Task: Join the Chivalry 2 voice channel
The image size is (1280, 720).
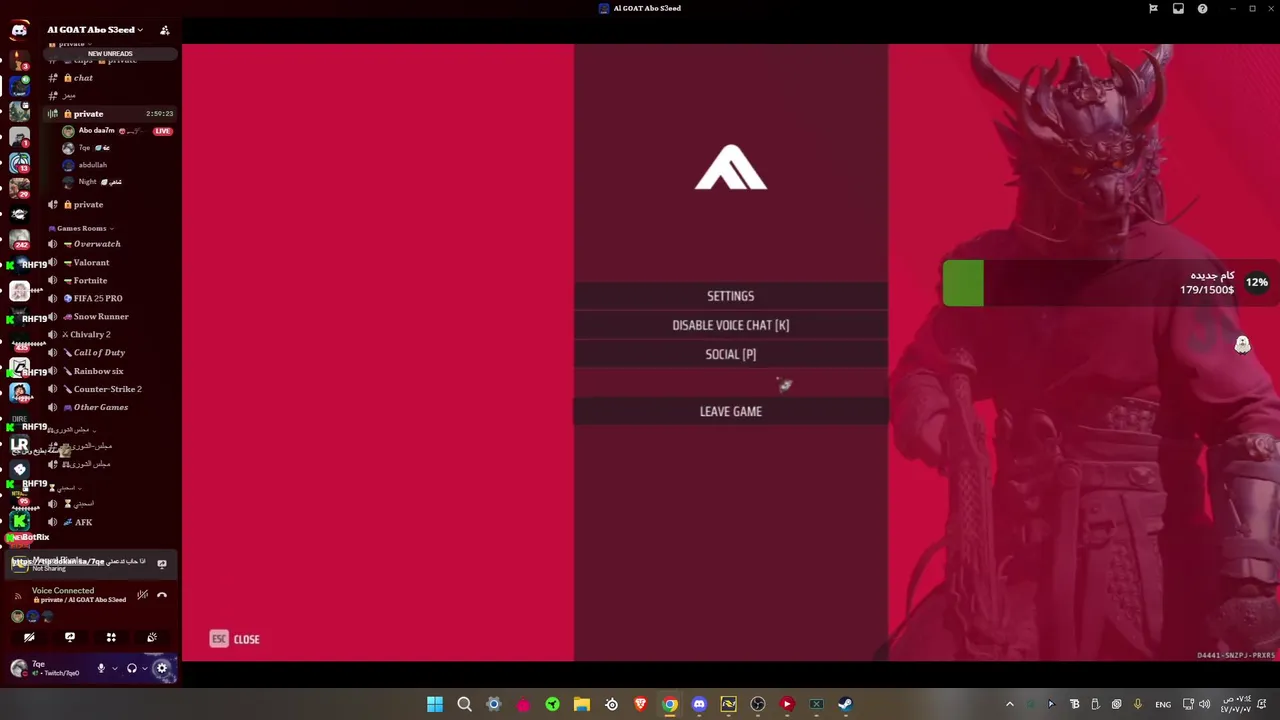Action: pos(110,334)
